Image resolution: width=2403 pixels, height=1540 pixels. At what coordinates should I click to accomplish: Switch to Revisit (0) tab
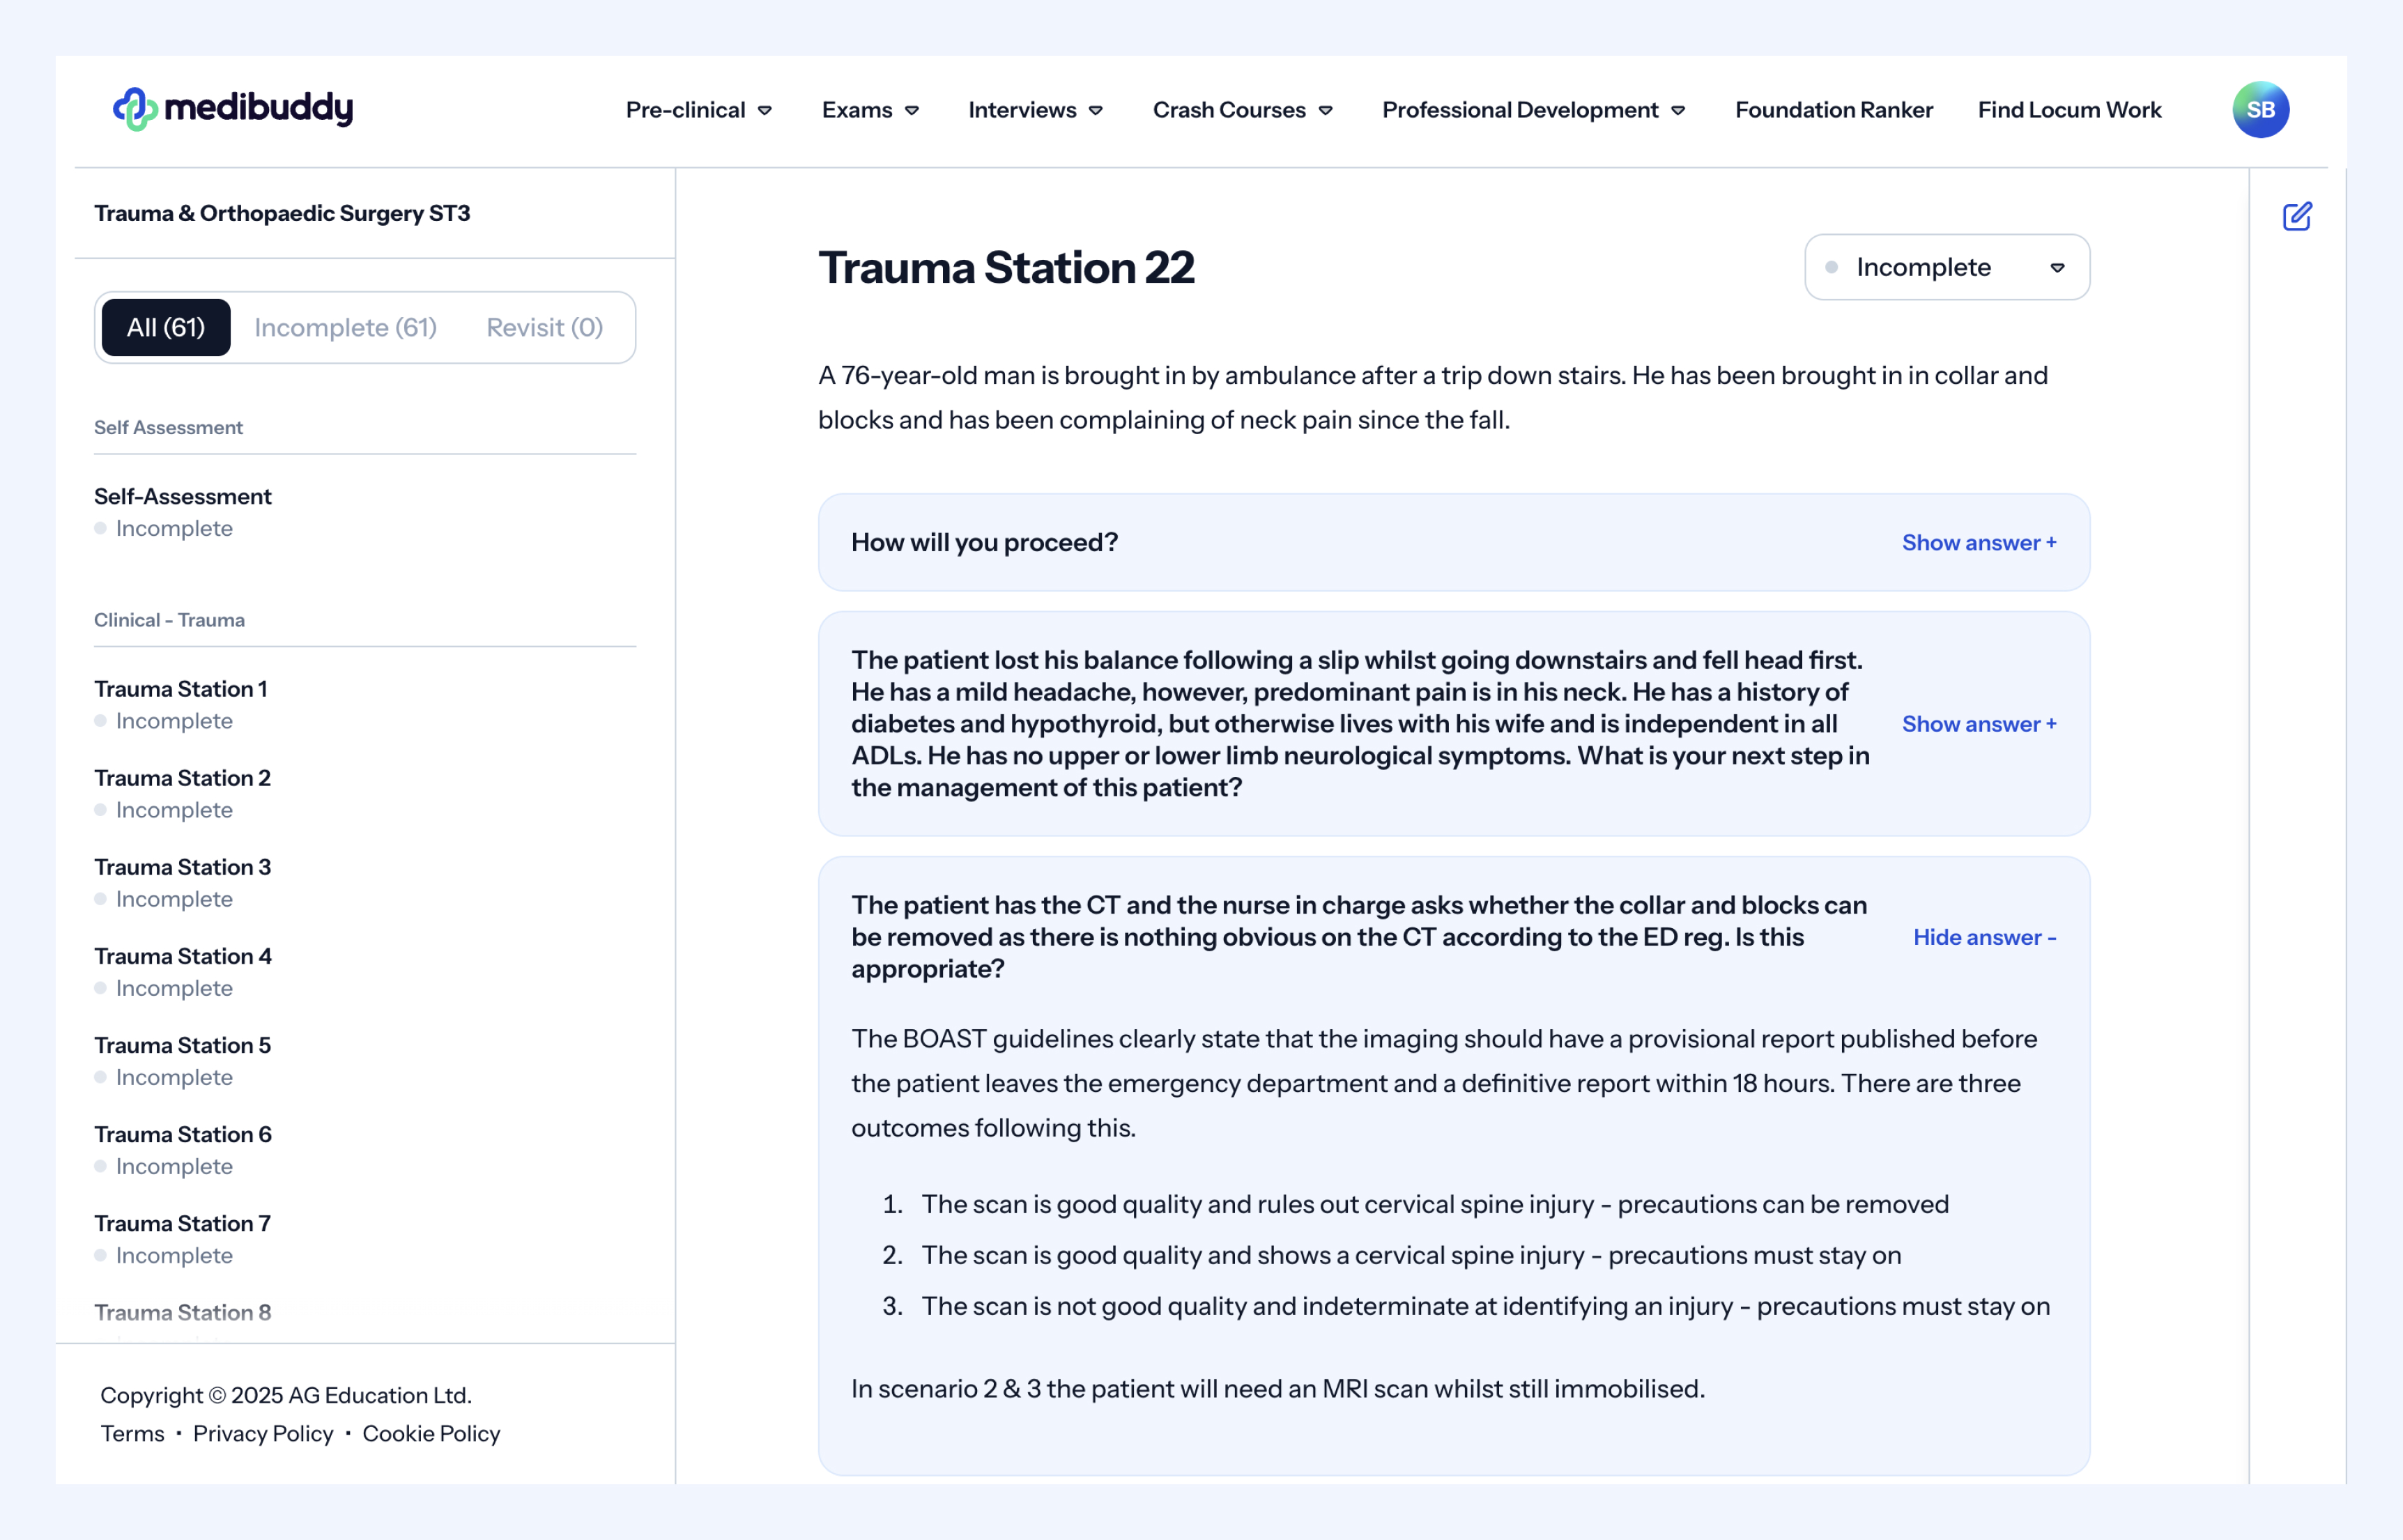coord(544,328)
